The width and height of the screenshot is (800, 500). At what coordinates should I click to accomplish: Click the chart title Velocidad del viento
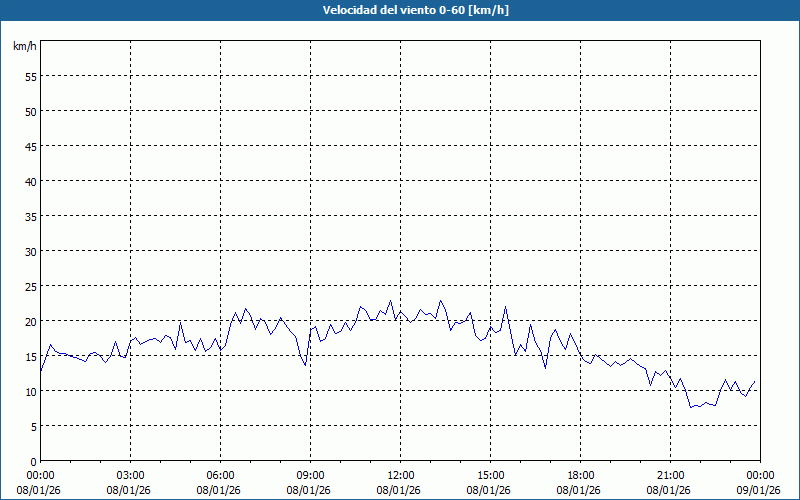click(400, 10)
